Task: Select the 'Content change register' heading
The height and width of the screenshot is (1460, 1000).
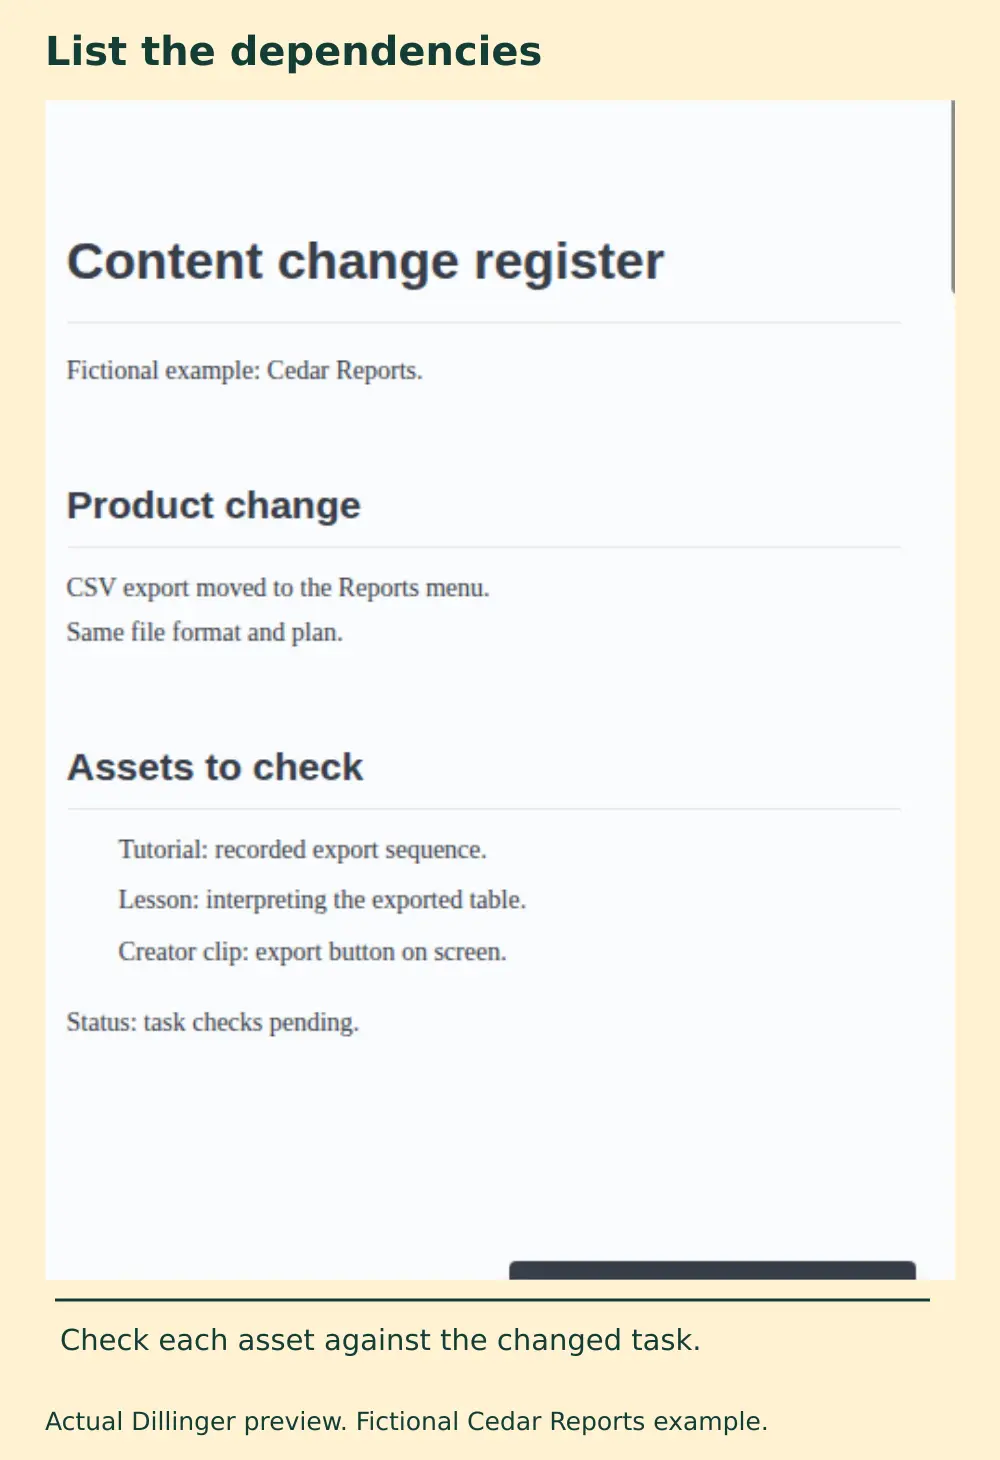Action: point(365,262)
